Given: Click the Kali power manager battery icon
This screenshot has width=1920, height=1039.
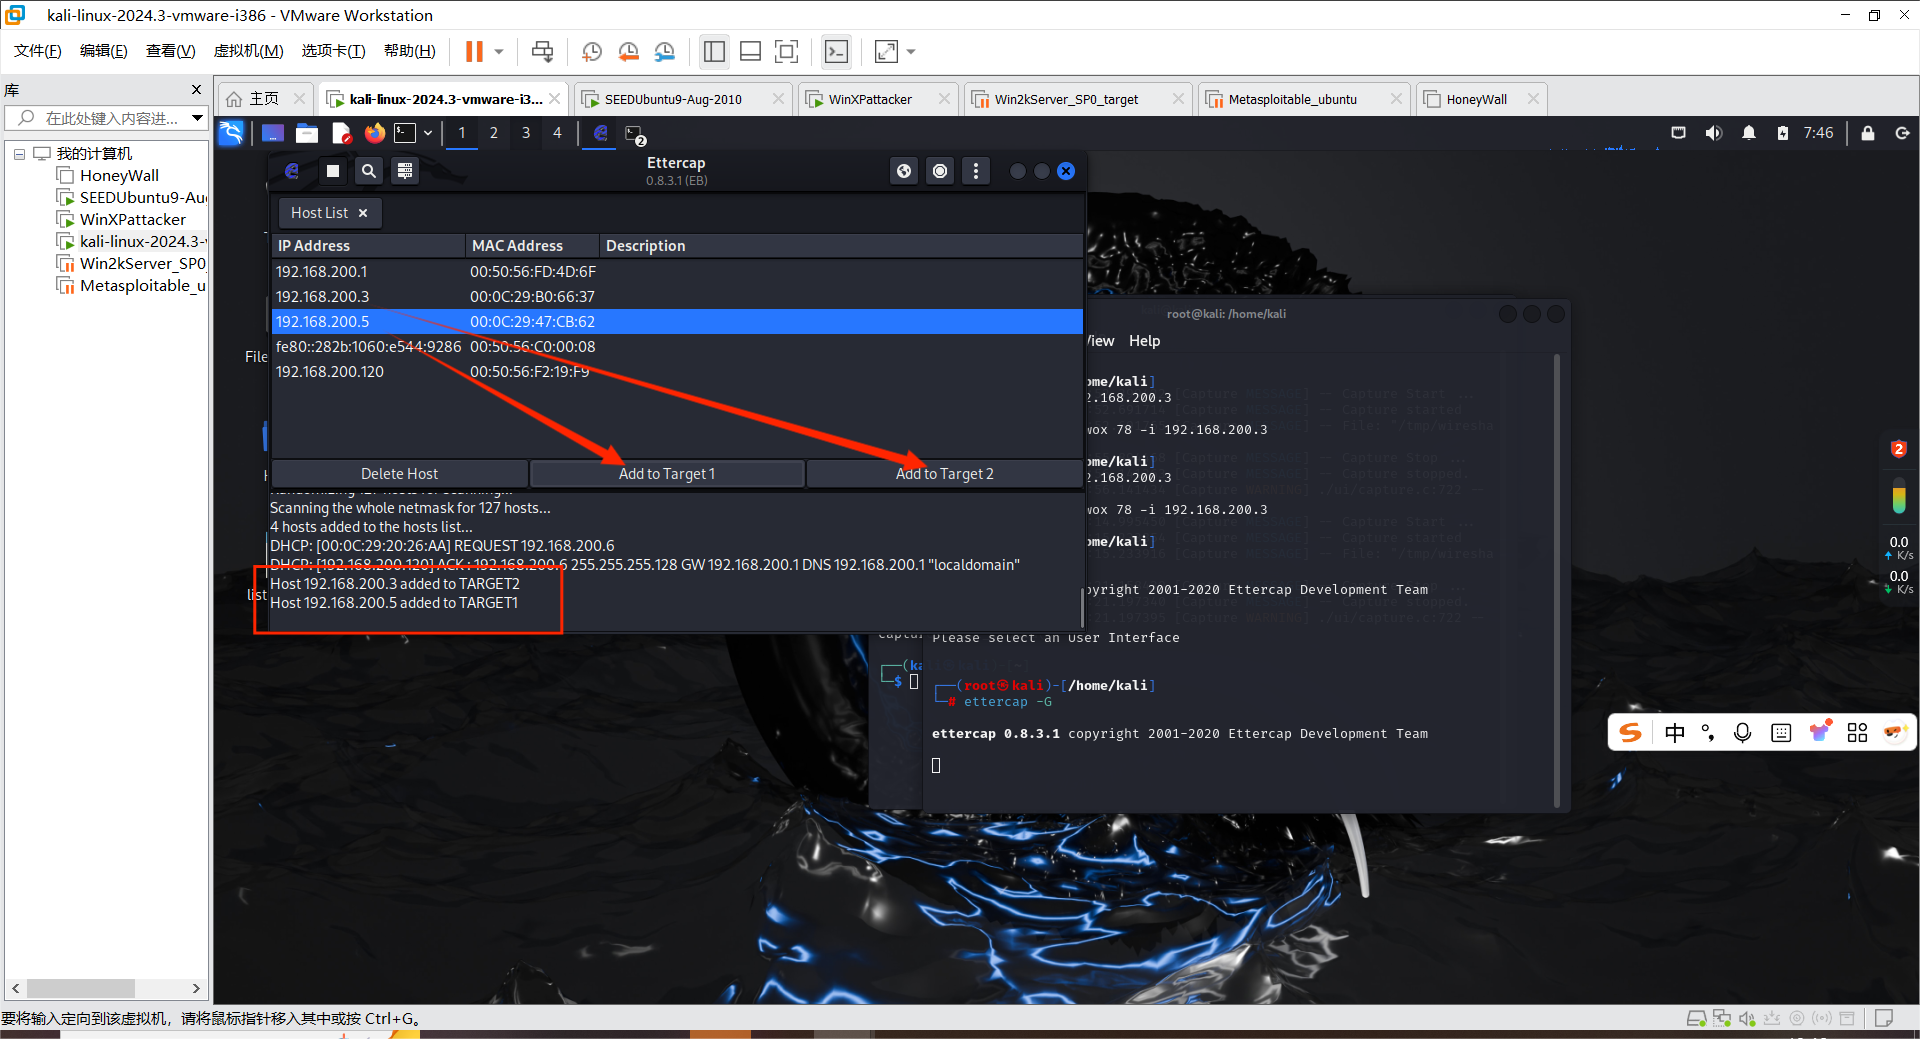Looking at the screenshot, I should (x=1782, y=133).
